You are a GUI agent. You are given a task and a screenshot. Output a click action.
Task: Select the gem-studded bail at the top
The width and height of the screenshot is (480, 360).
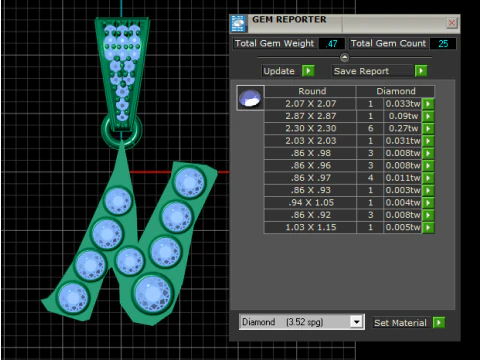click(122, 73)
